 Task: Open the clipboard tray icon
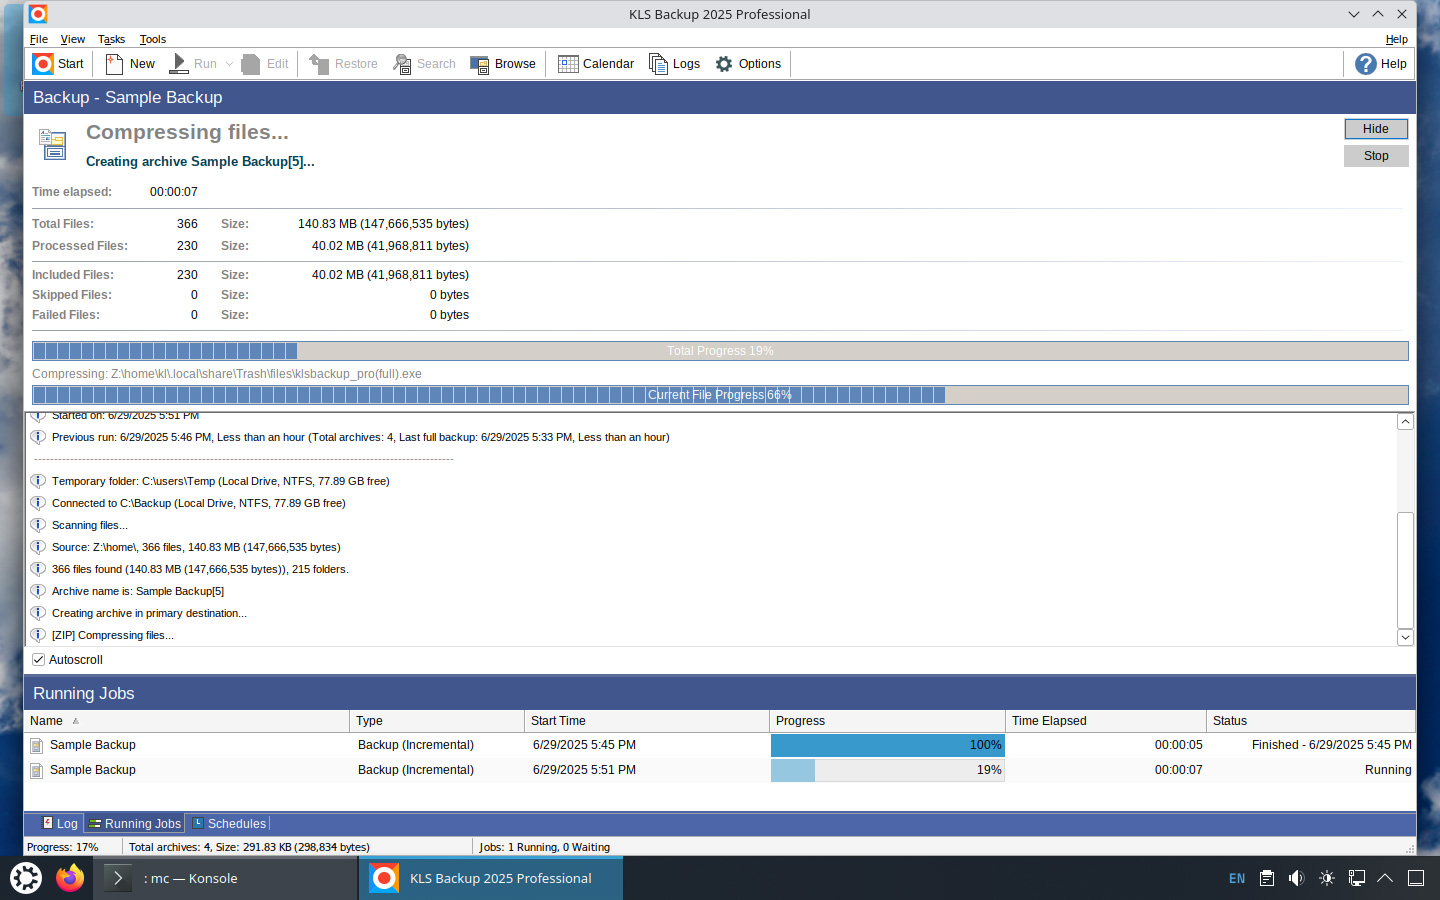tap(1267, 878)
